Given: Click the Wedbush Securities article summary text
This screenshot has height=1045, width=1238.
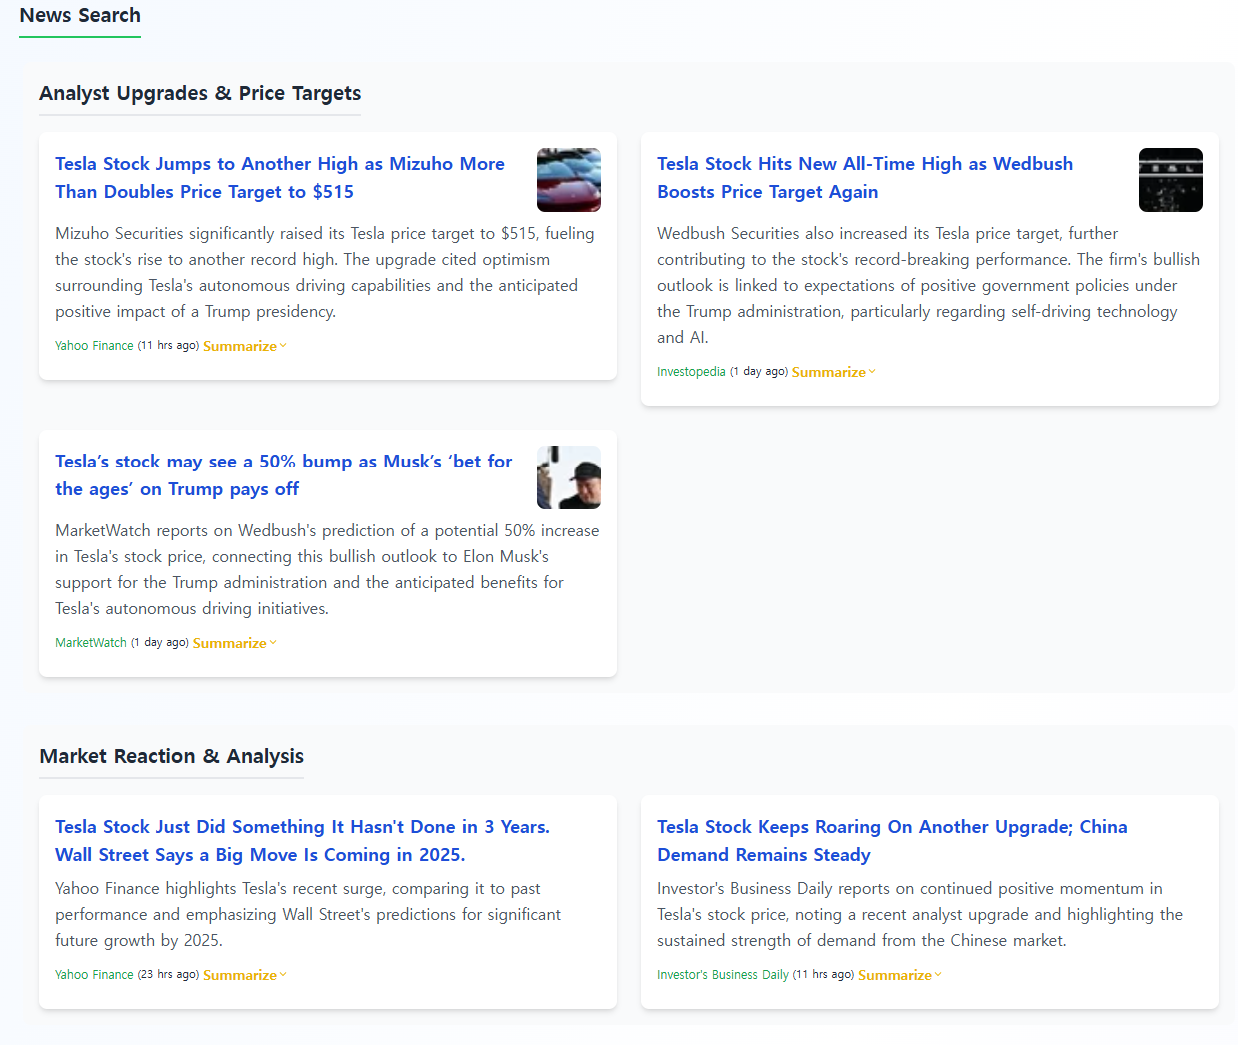Looking at the screenshot, I should 928,285.
